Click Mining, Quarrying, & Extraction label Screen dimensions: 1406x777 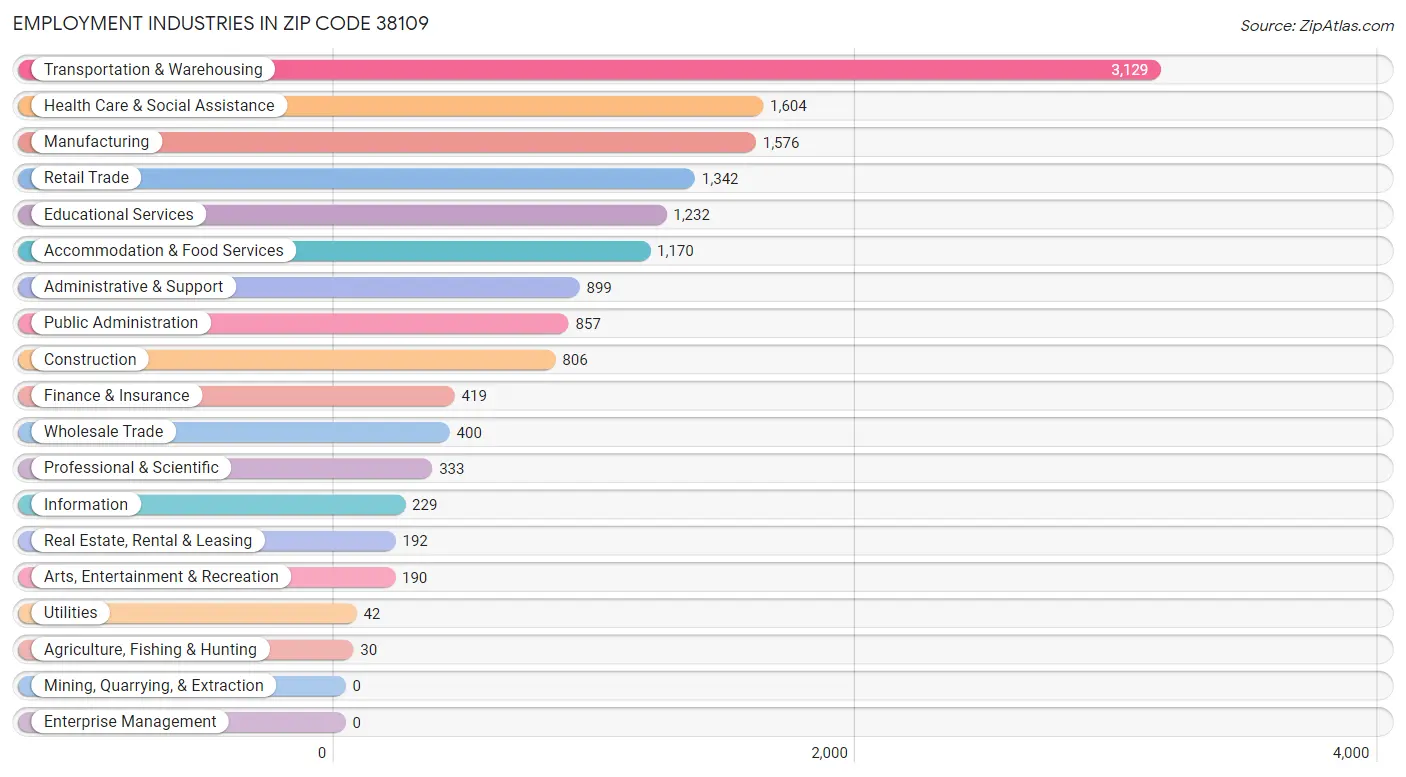coord(154,686)
